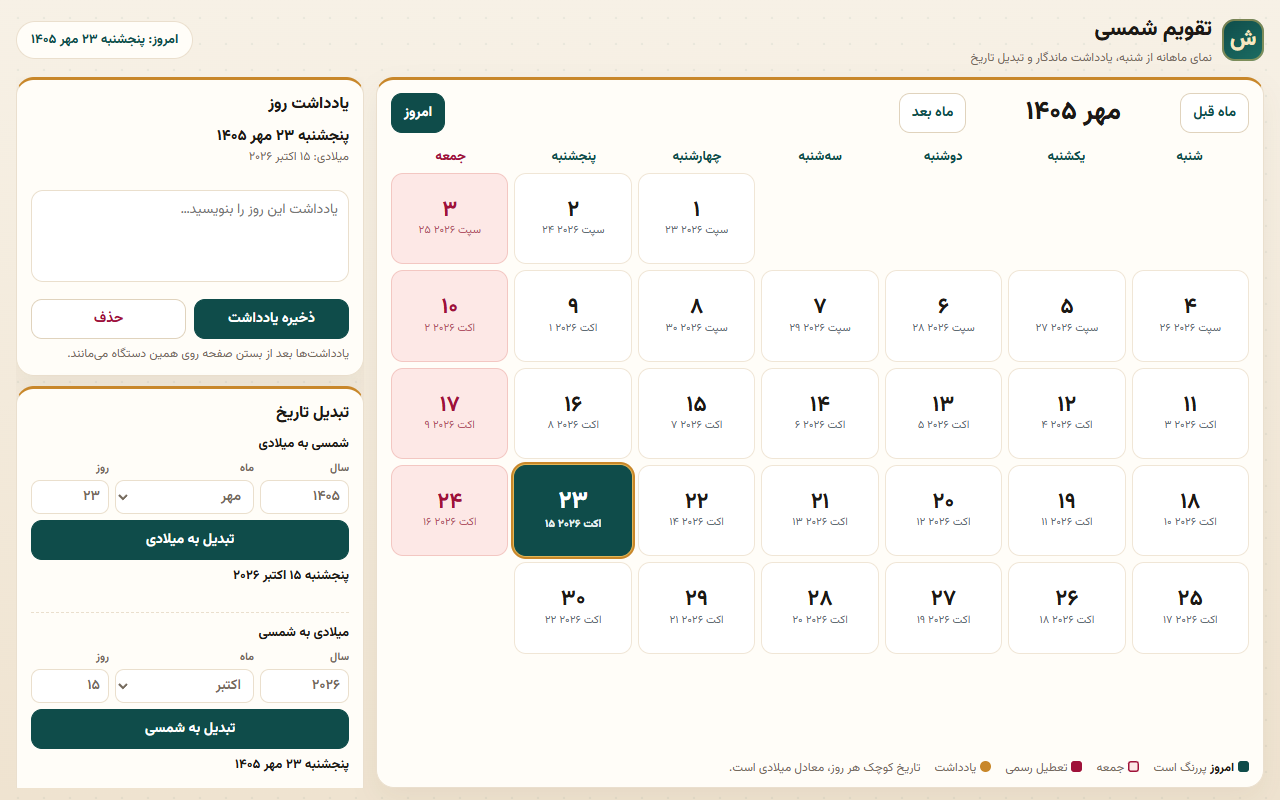Screen dimensions: 1280x800
Task: Click the Gregorian year field ۲۰۲۶
Action: pos(304,686)
